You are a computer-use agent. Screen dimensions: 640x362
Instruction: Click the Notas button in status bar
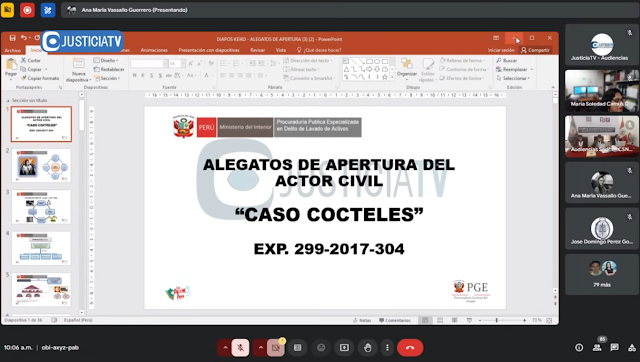pyautogui.click(x=362, y=320)
